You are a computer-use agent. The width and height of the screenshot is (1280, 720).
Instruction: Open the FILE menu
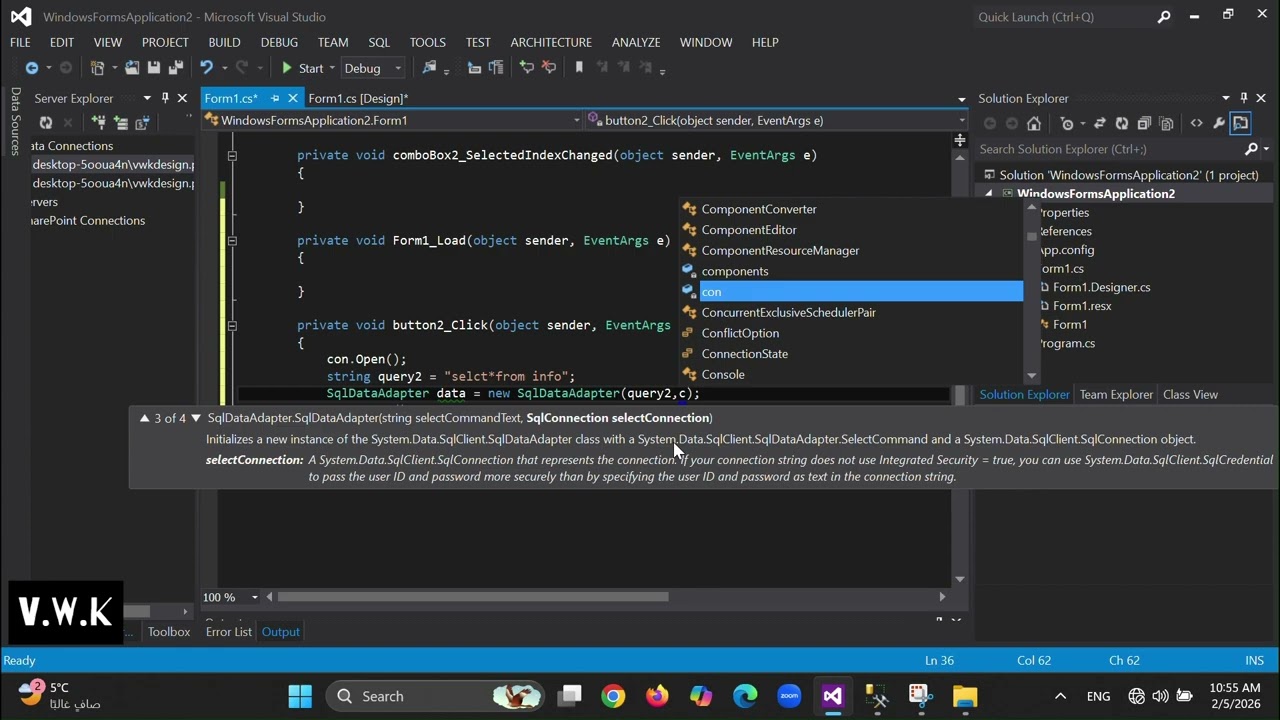pyautogui.click(x=20, y=42)
